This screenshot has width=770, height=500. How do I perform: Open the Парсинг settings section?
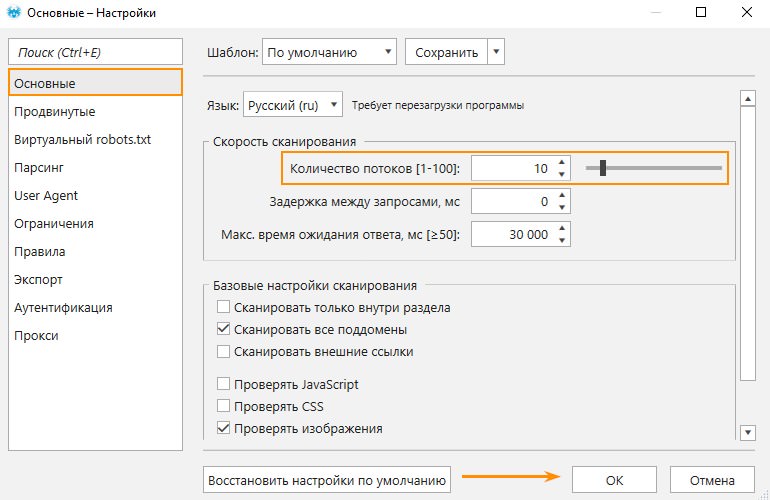[x=95, y=167]
